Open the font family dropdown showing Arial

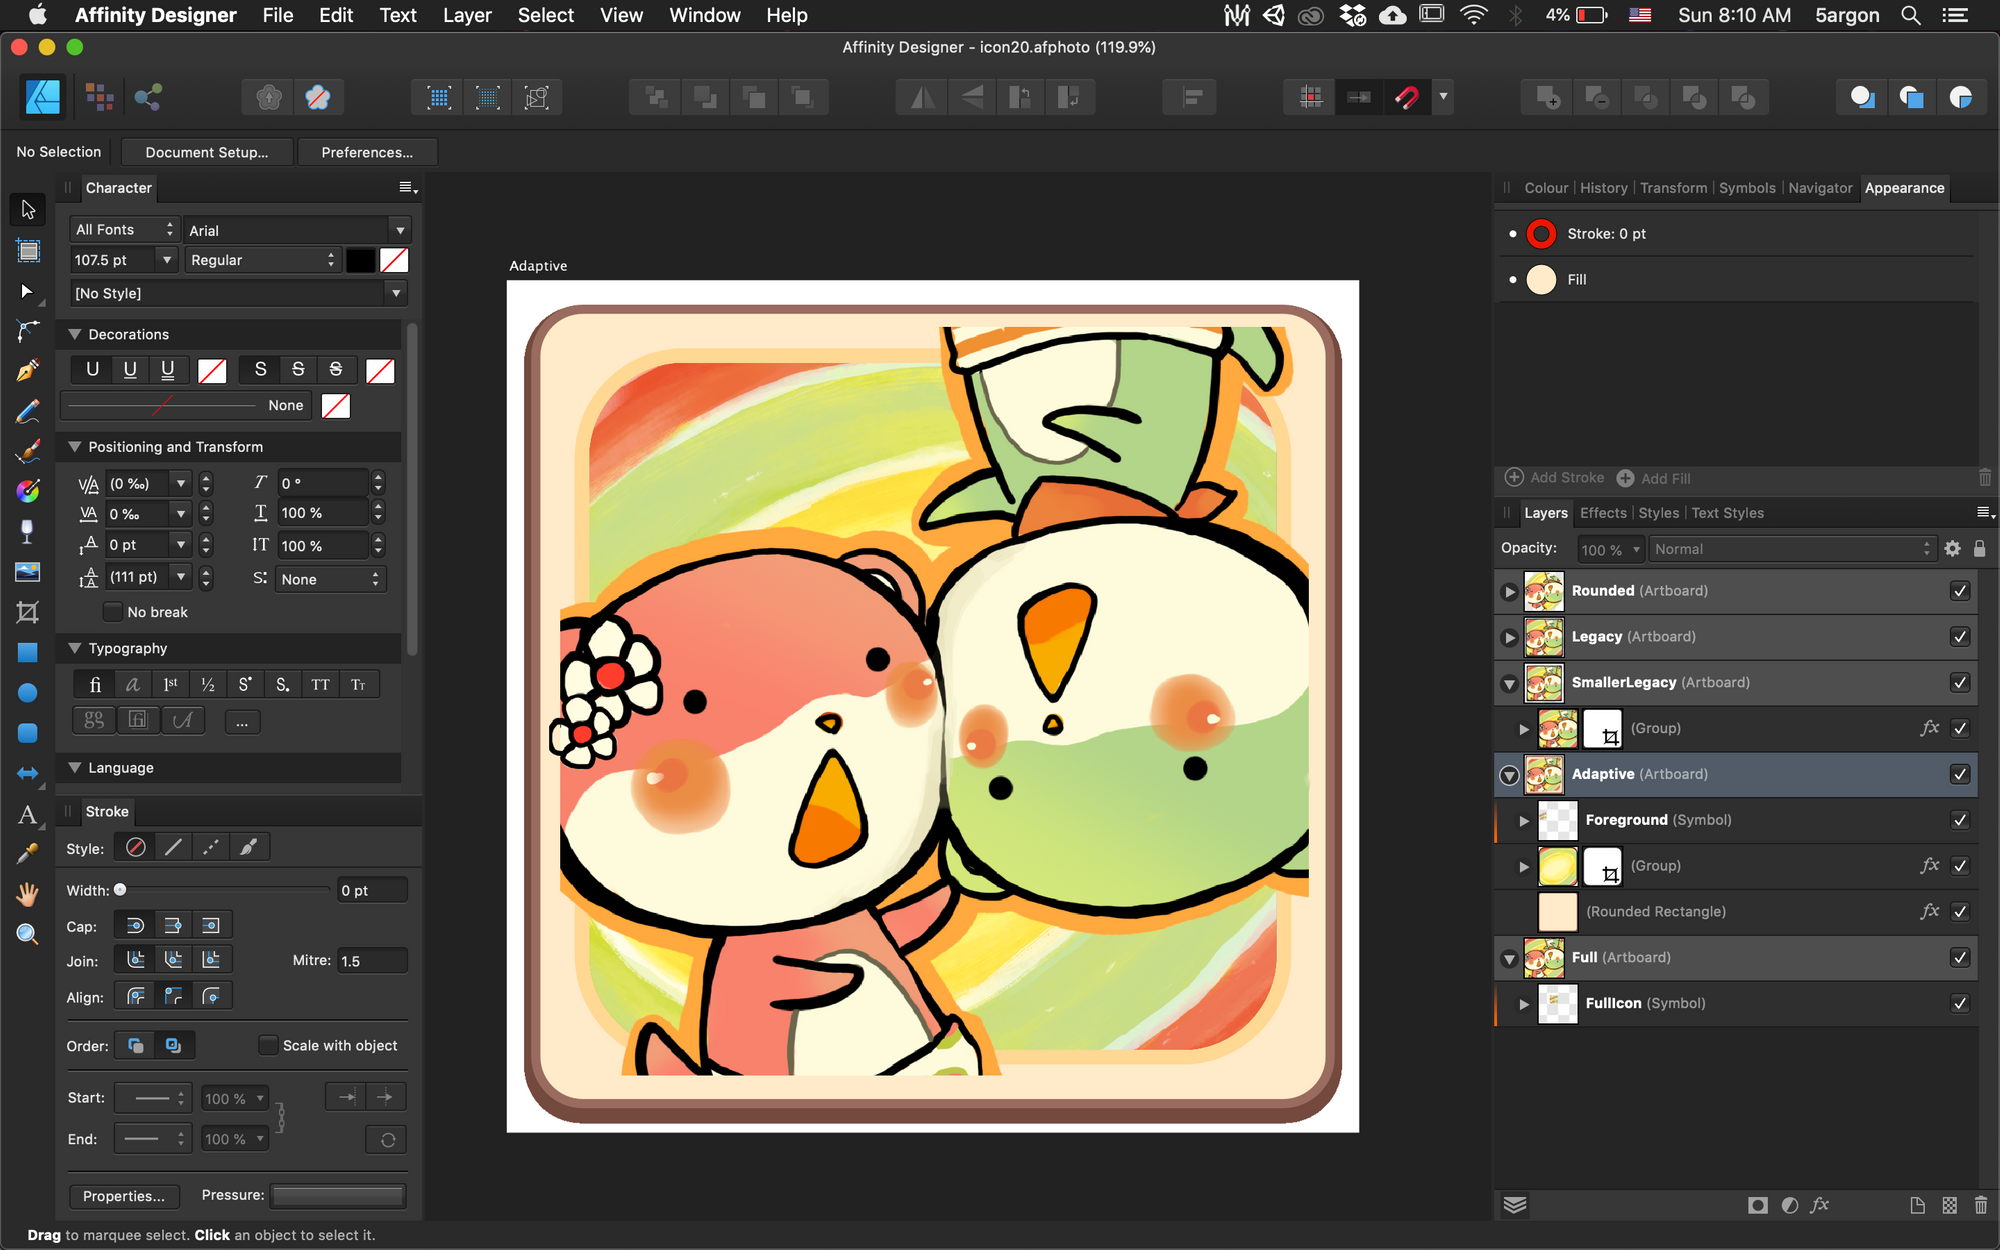pos(400,229)
